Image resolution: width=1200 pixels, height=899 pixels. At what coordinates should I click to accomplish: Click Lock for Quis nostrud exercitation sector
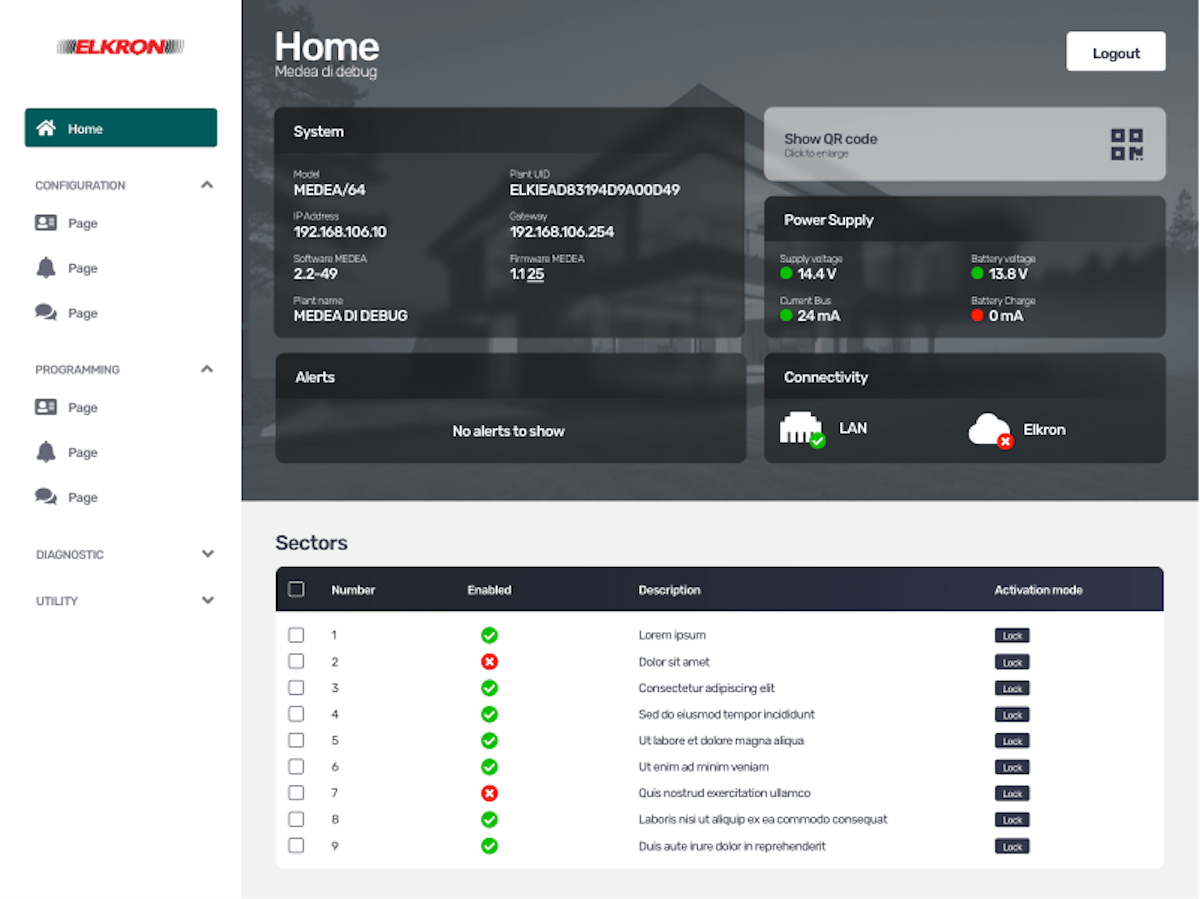click(x=1012, y=793)
